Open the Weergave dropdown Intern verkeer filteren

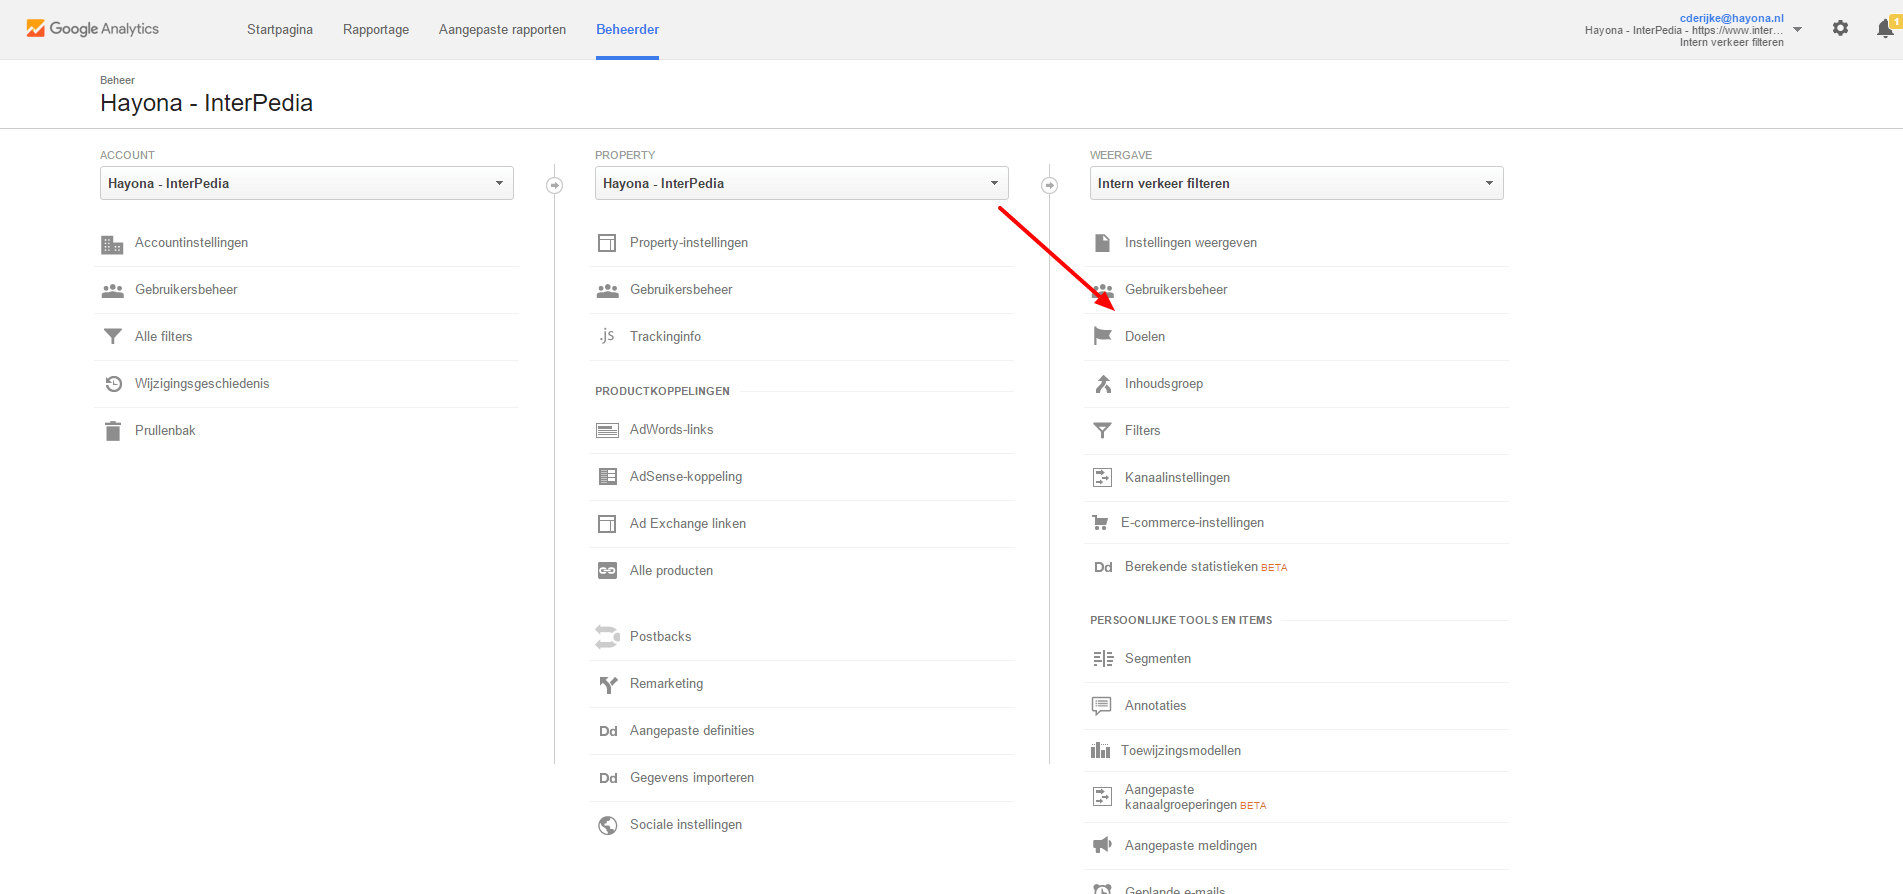(1296, 183)
